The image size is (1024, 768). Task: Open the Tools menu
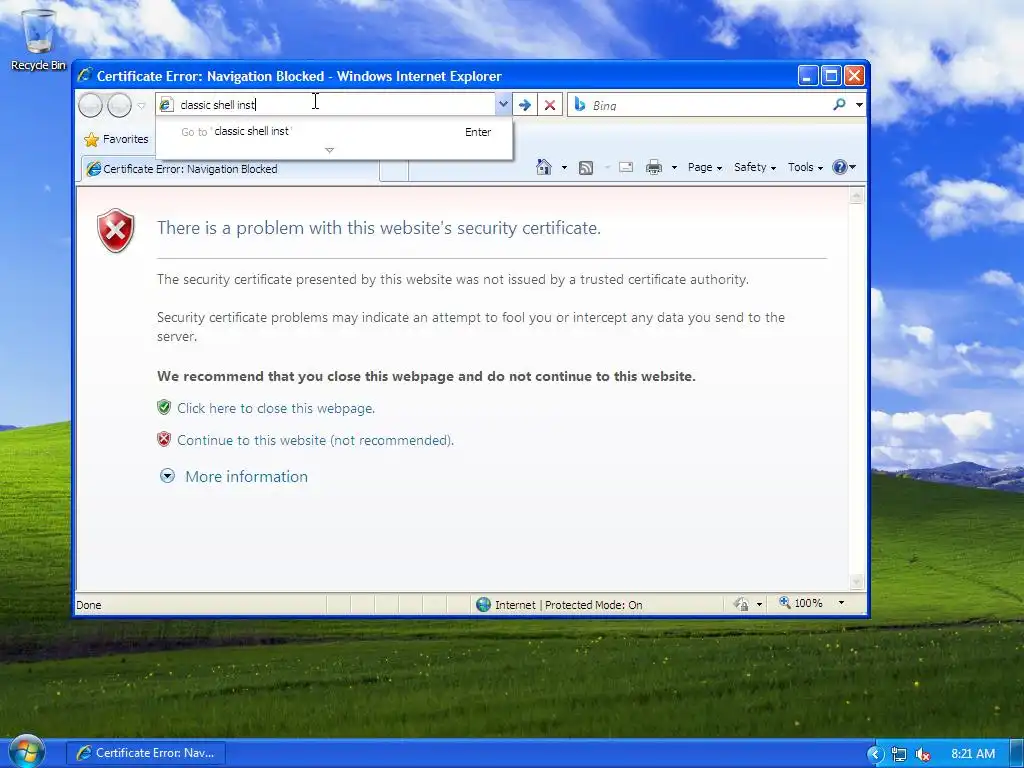pyautogui.click(x=805, y=167)
